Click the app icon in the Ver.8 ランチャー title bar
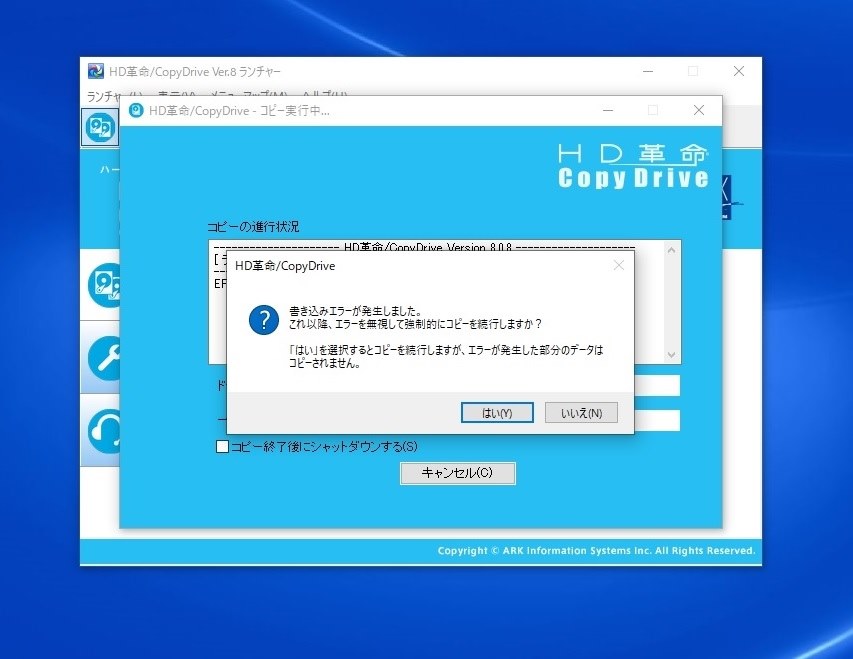The height and width of the screenshot is (659, 853). click(x=95, y=71)
